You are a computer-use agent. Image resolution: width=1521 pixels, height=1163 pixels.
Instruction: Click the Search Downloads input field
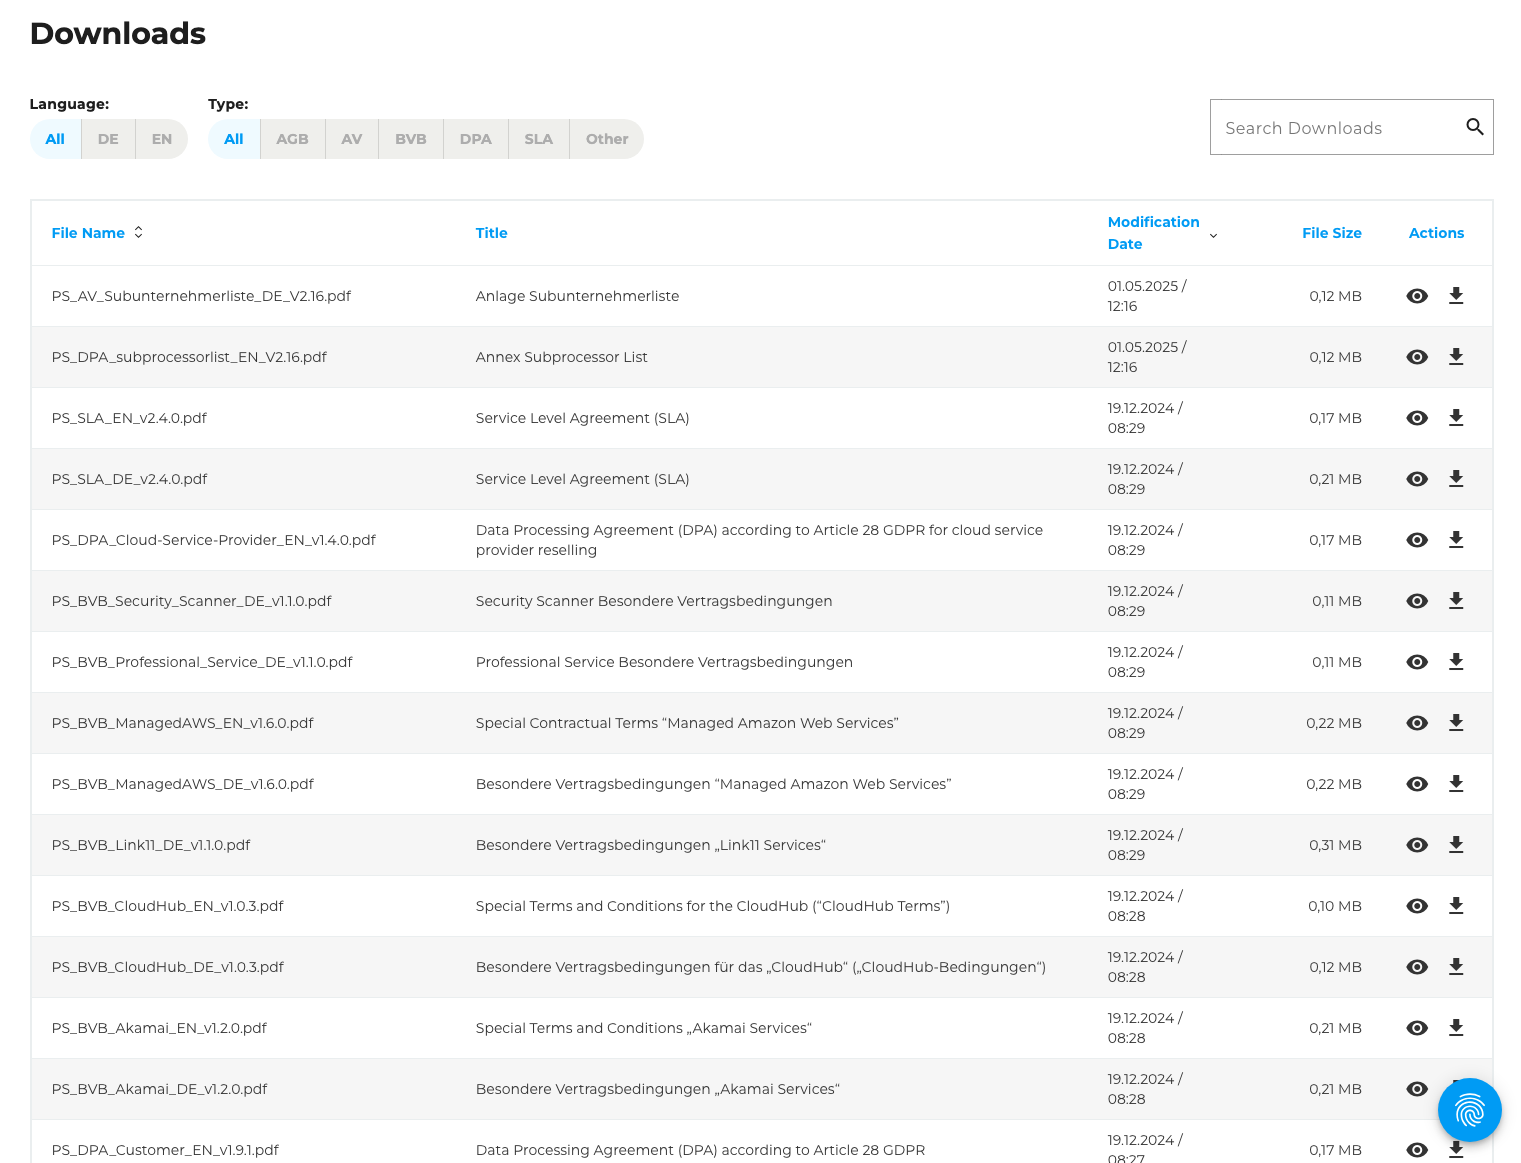[x=1330, y=127]
